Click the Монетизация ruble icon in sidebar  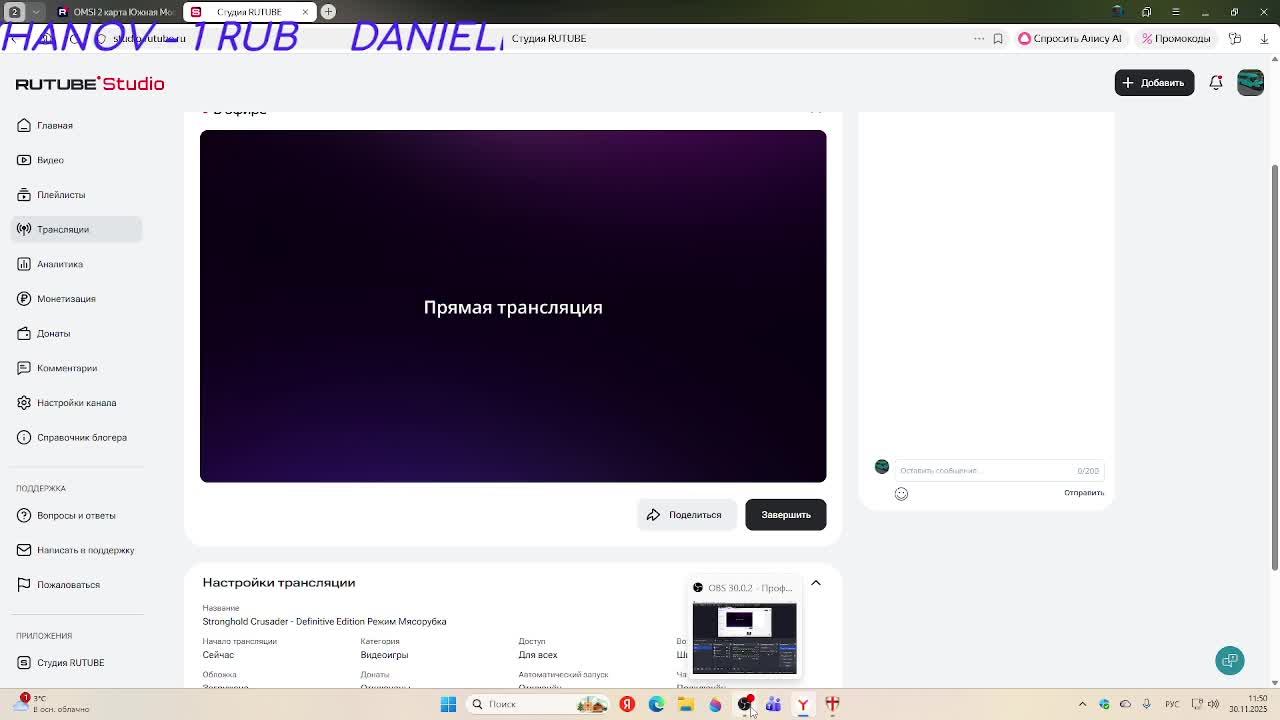pos(23,299)
